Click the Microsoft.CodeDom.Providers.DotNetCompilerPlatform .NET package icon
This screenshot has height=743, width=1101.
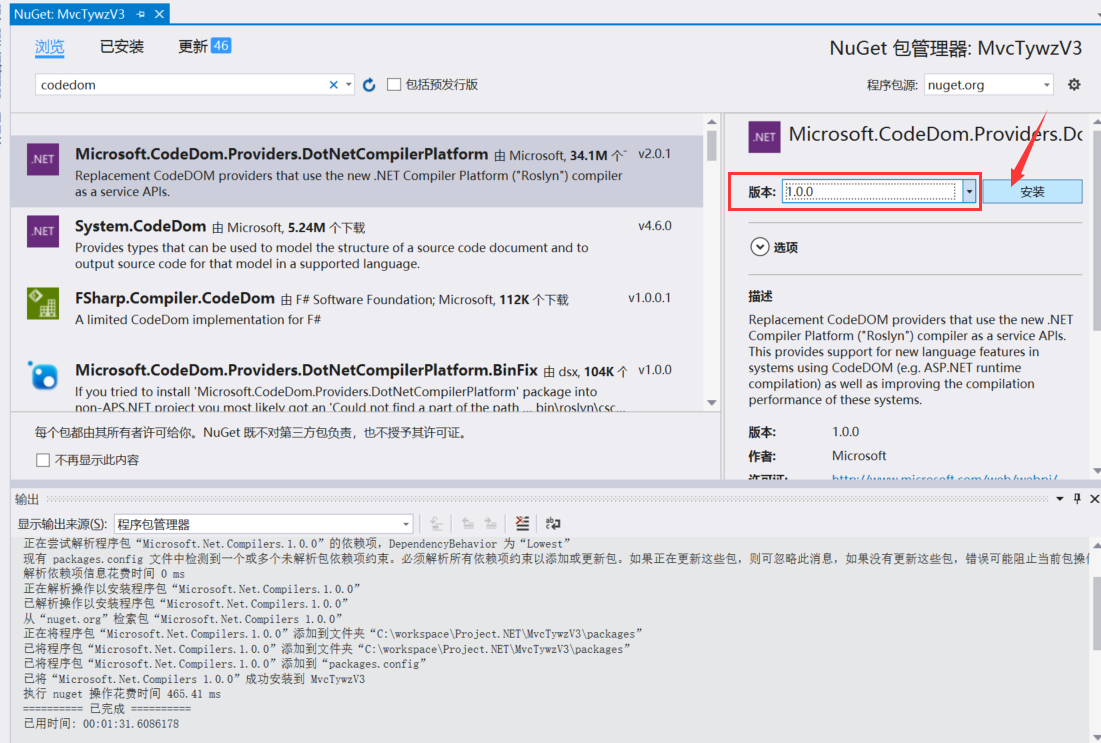[43, 159]
